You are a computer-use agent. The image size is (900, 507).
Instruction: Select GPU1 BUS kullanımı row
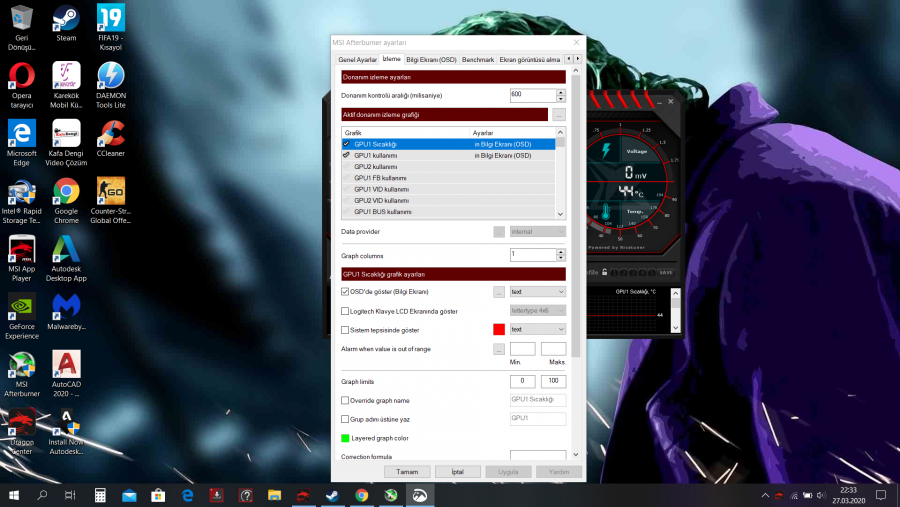click(x=448, y=212)
